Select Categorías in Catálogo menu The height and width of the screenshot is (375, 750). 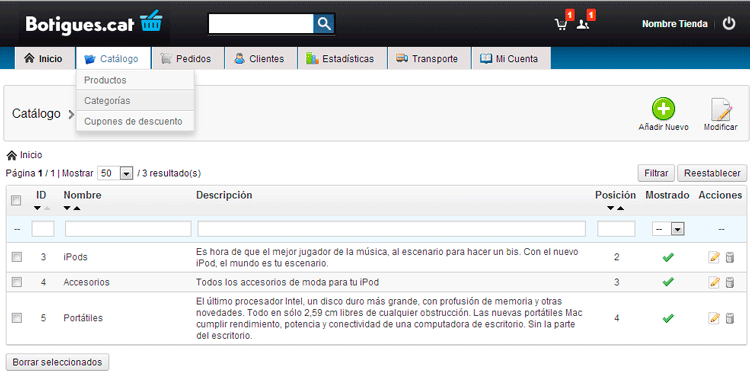[135, 100]
